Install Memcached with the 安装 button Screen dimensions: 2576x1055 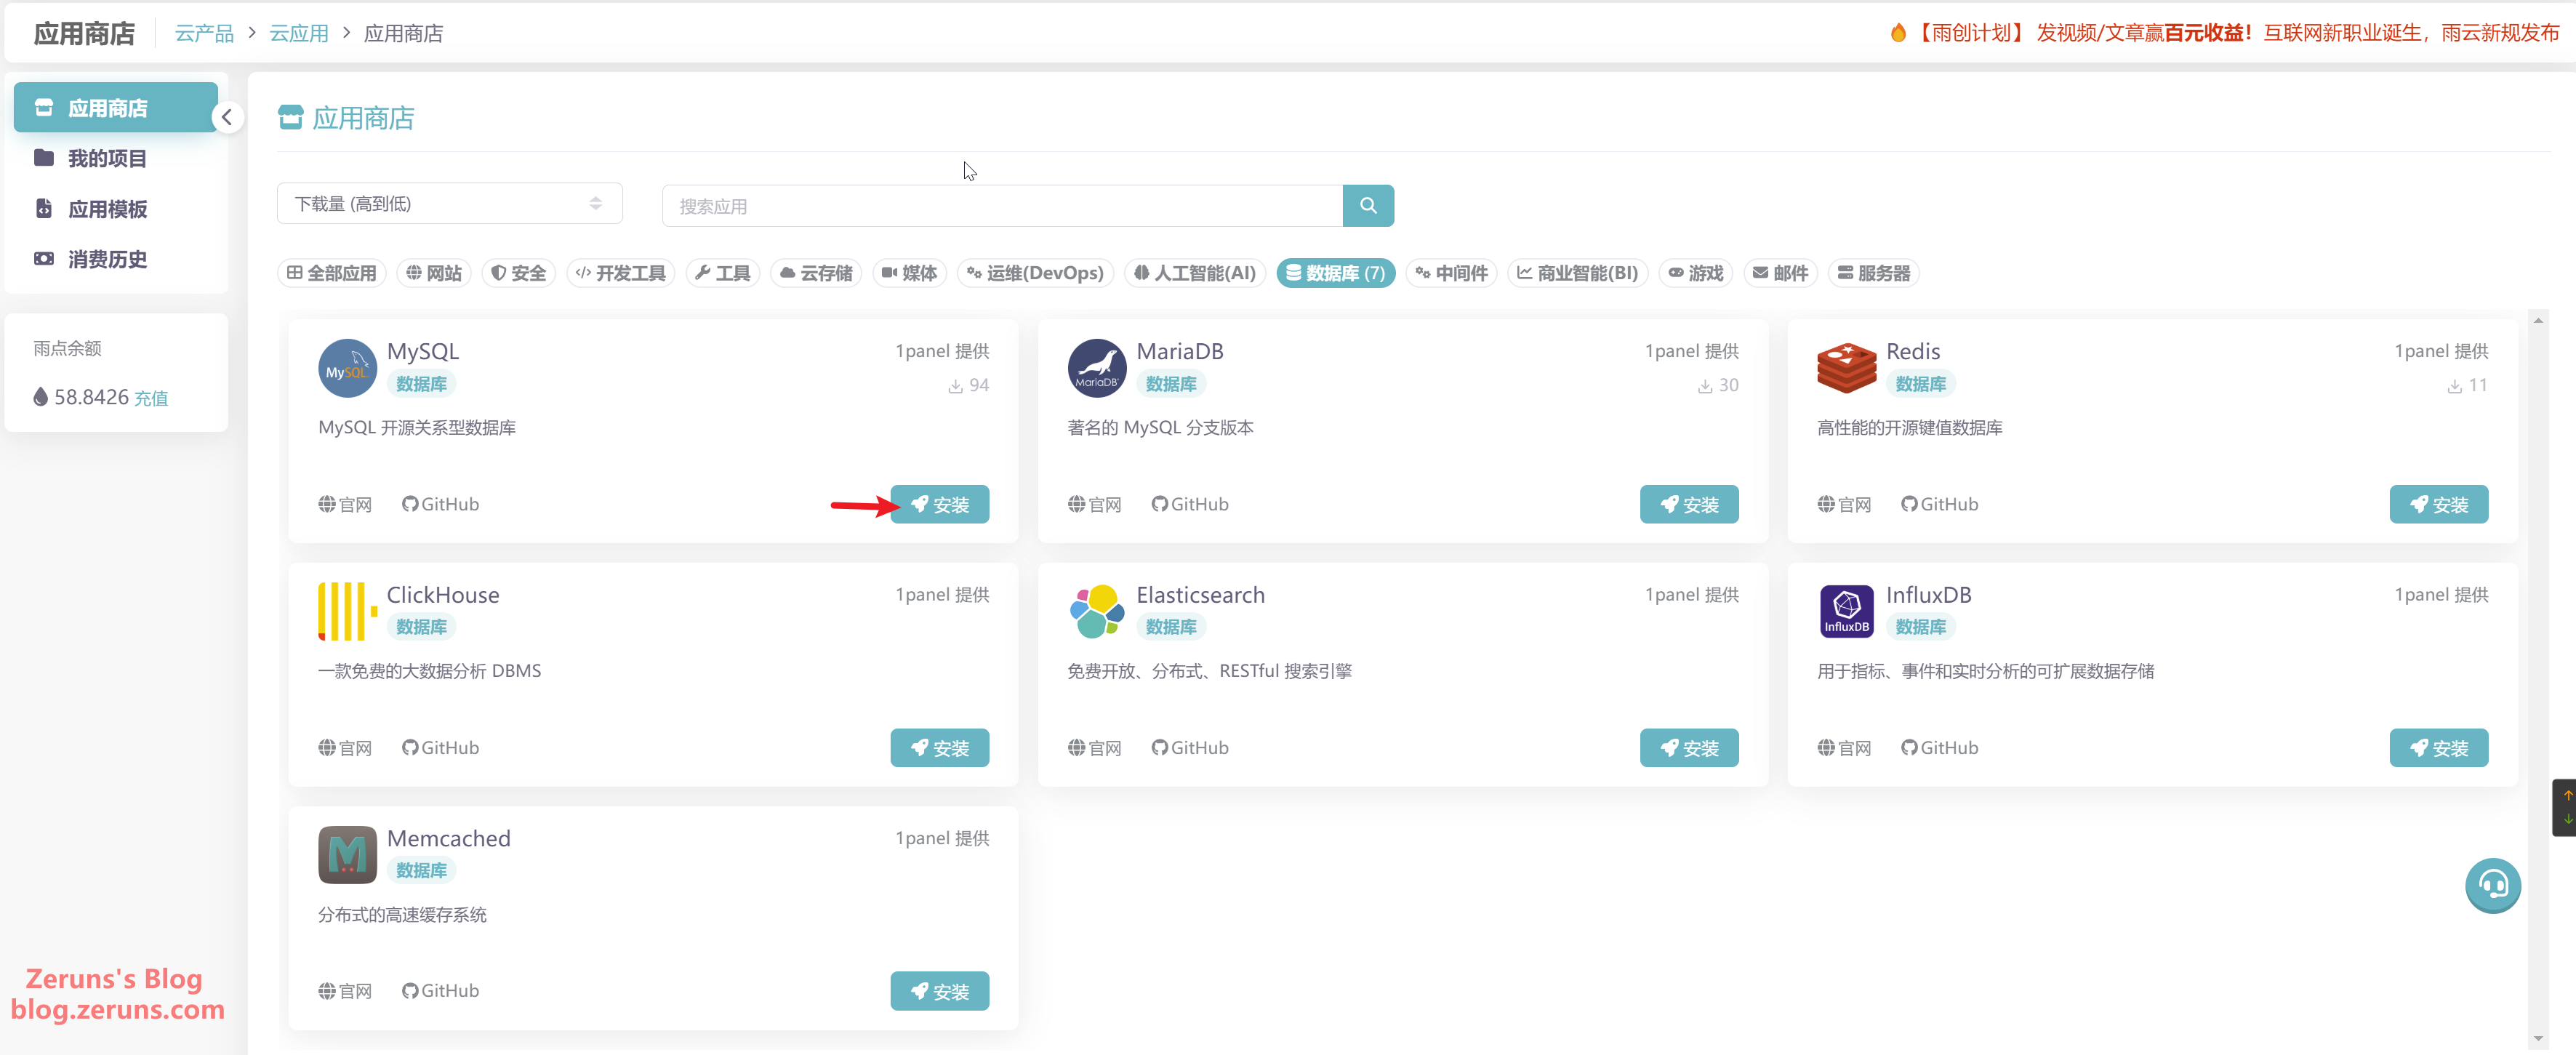click(x=939, y=991)
